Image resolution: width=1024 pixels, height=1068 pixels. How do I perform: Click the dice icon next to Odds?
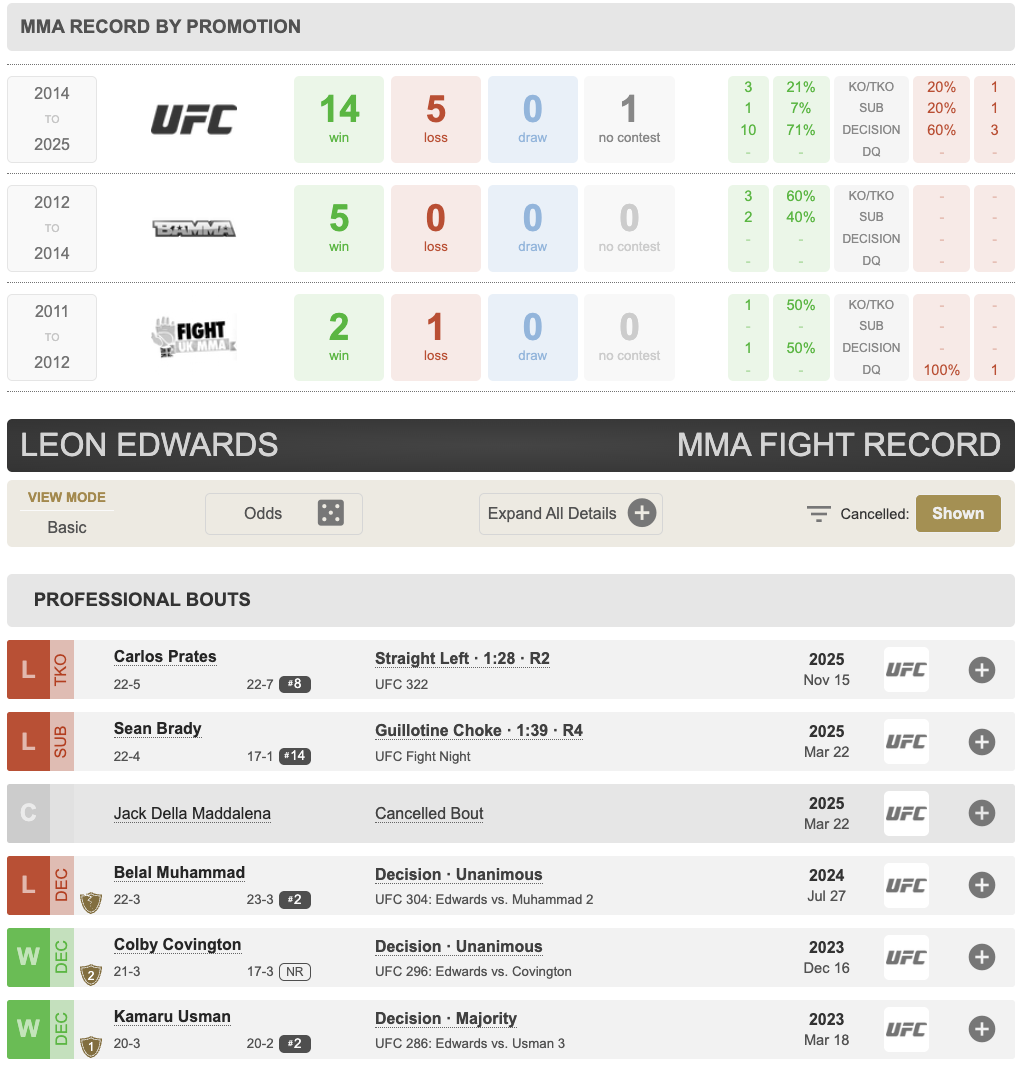pyautogui.click(x=331, y=514)
